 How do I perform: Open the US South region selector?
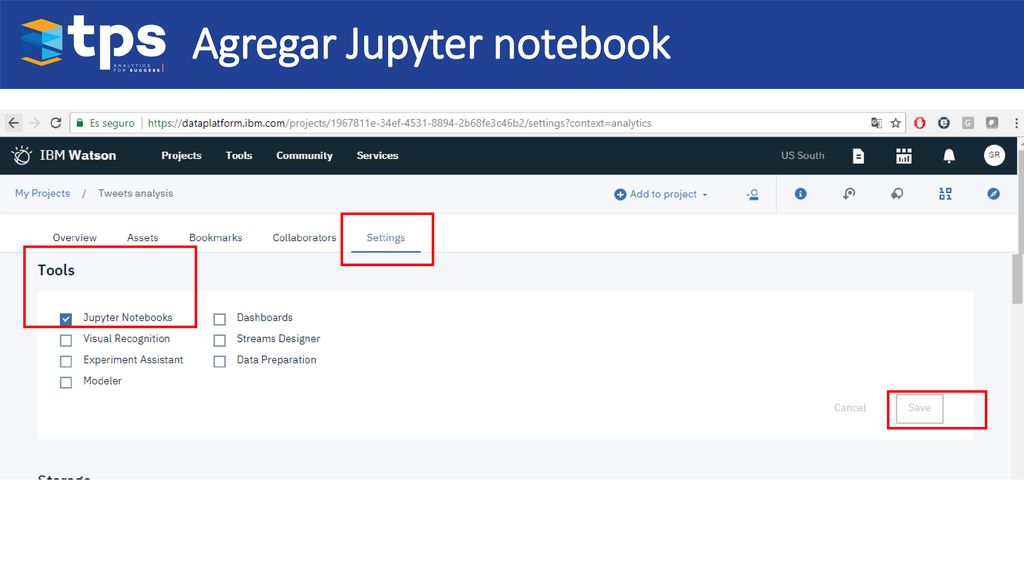pos(803,155)
